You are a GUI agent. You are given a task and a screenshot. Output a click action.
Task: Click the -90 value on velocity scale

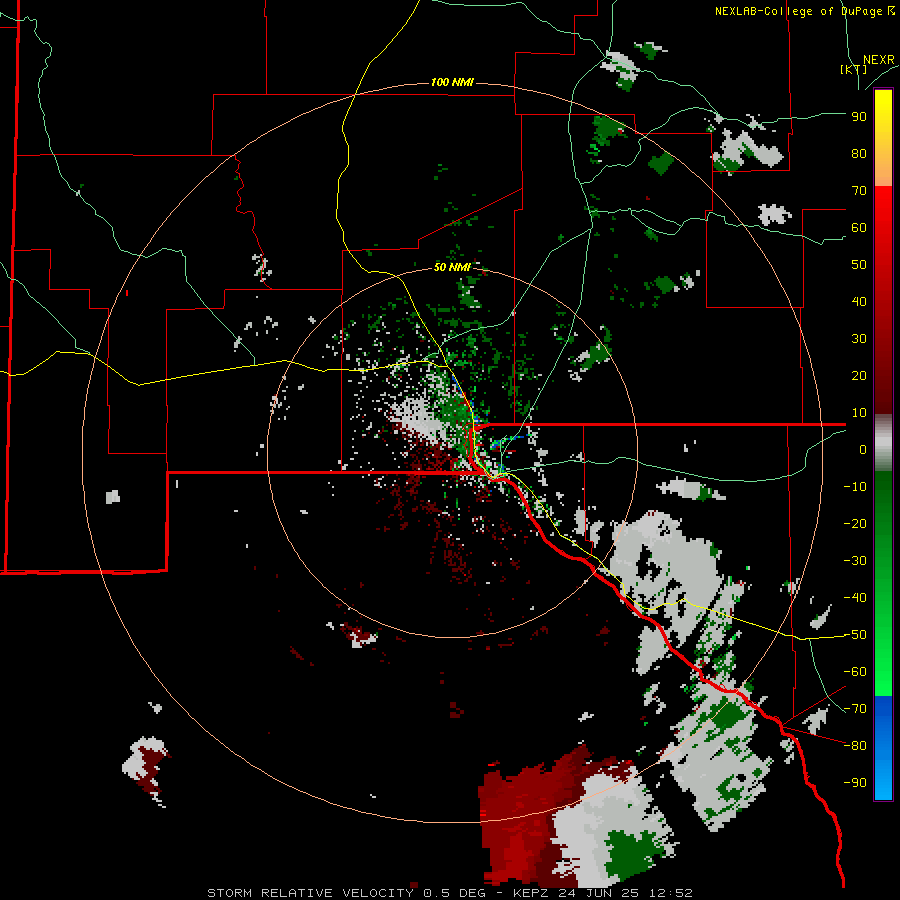click(x=855, y=783)
